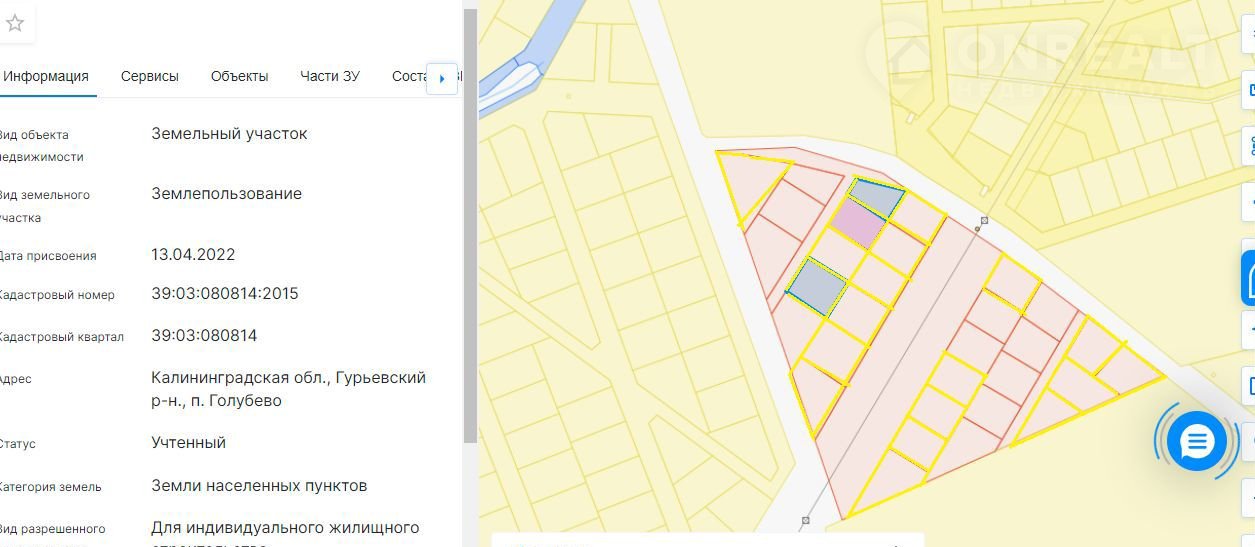Click square node marker at road's bottom end
Image resolution: width=1255 pixels, height=547 pixels.
pyautogui.click(x=805, y=520)
